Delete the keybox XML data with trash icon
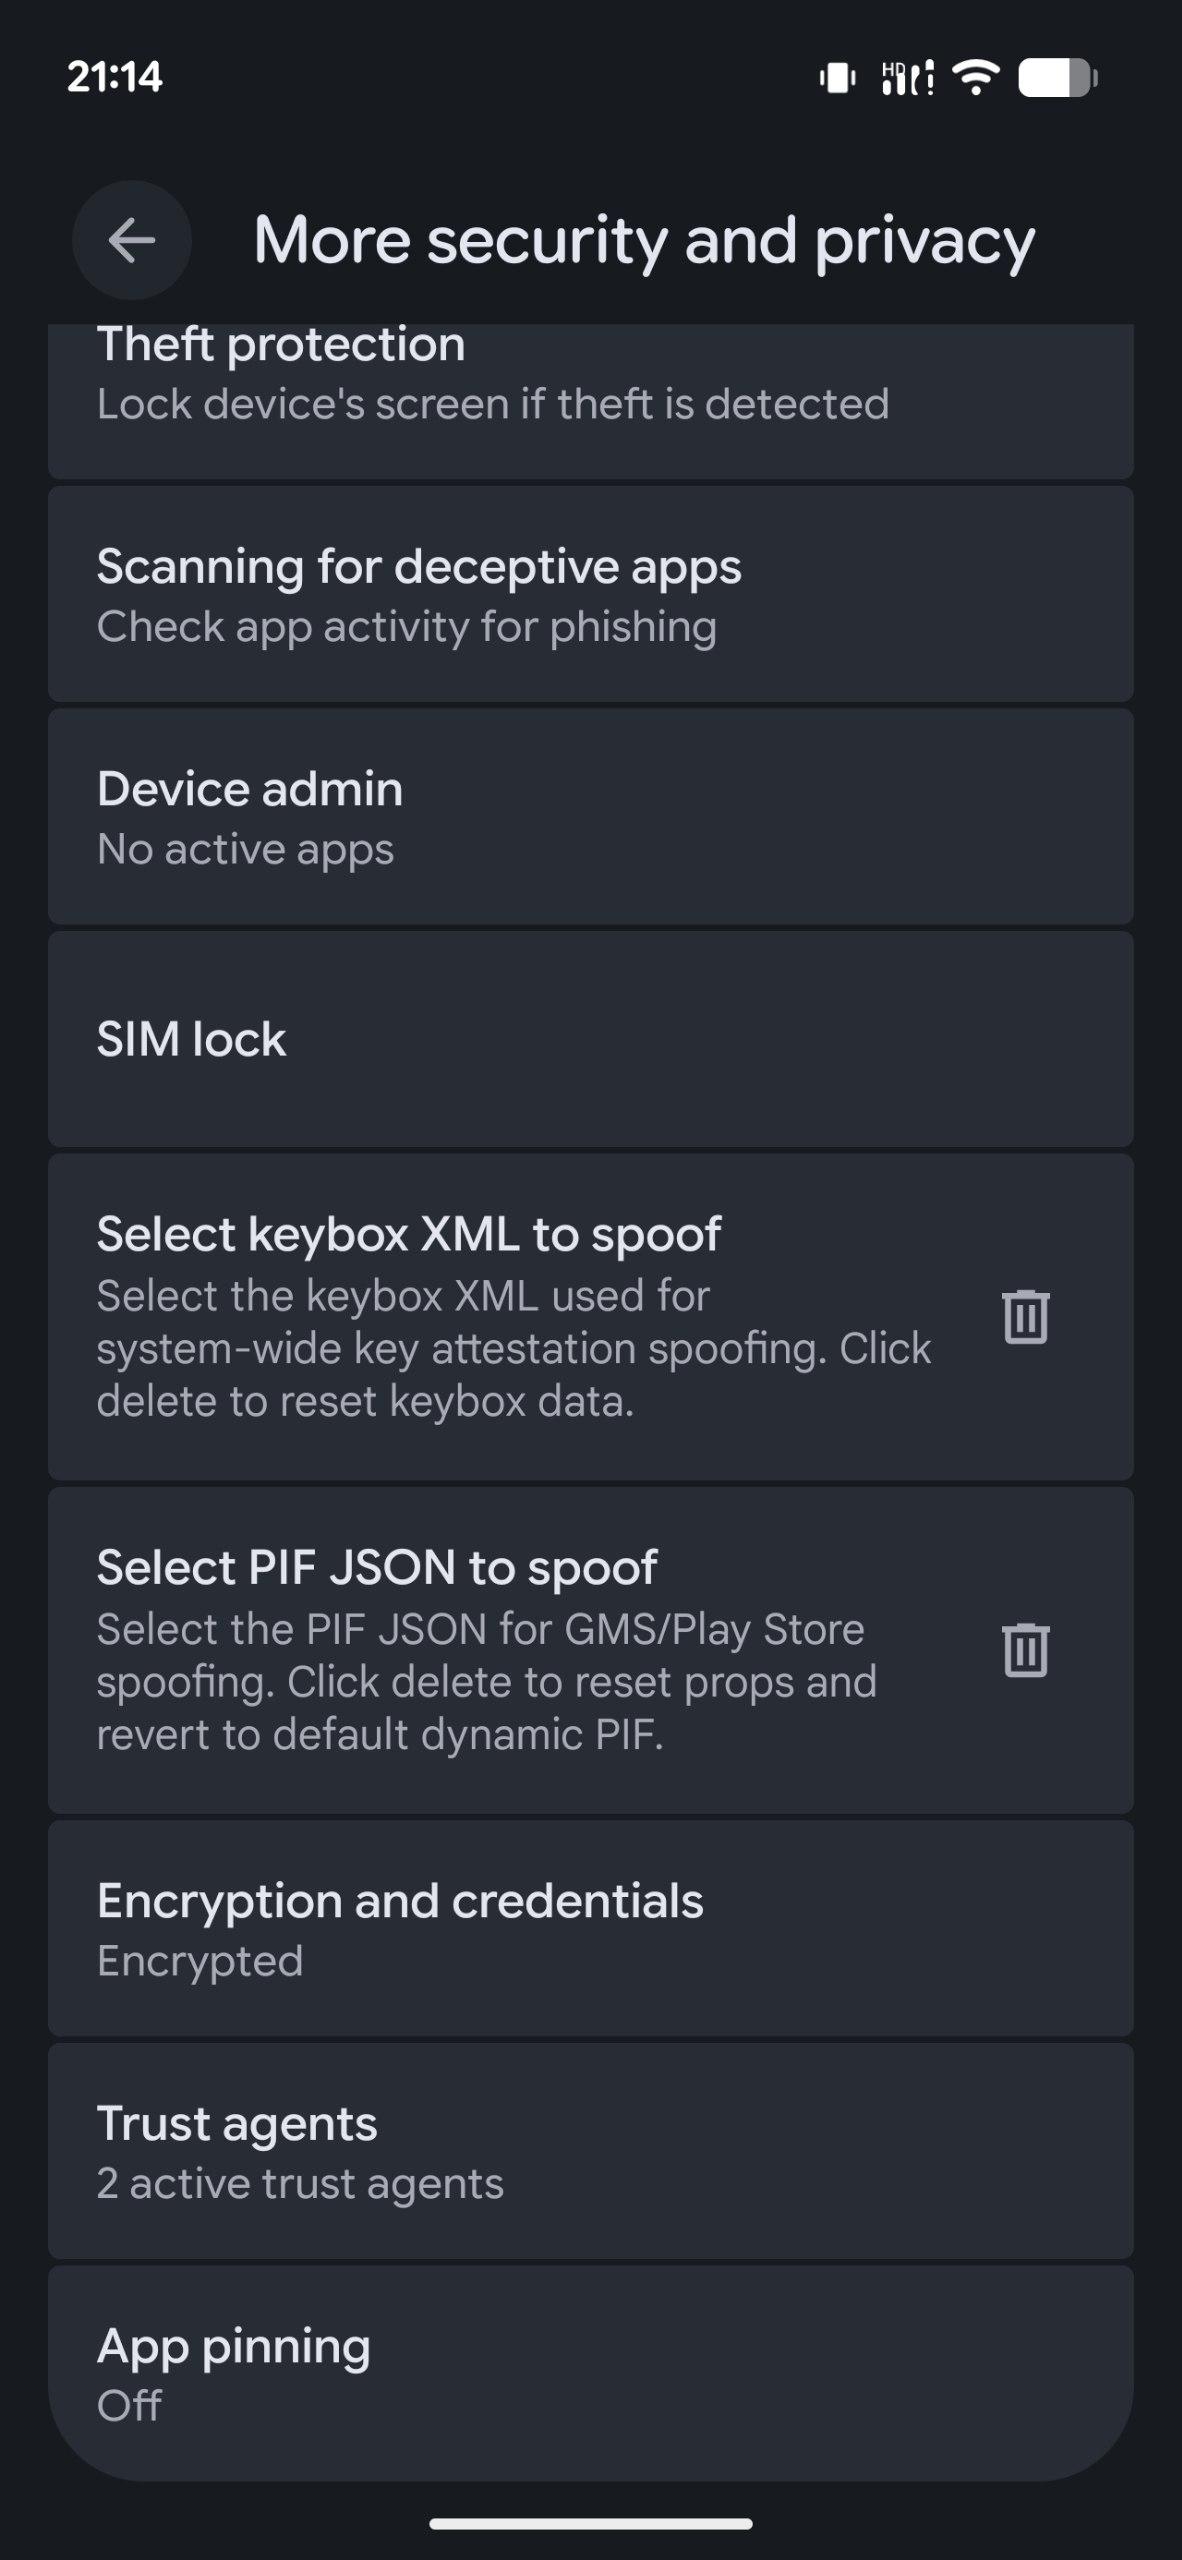1182x2560 pixels. 1025,1317
